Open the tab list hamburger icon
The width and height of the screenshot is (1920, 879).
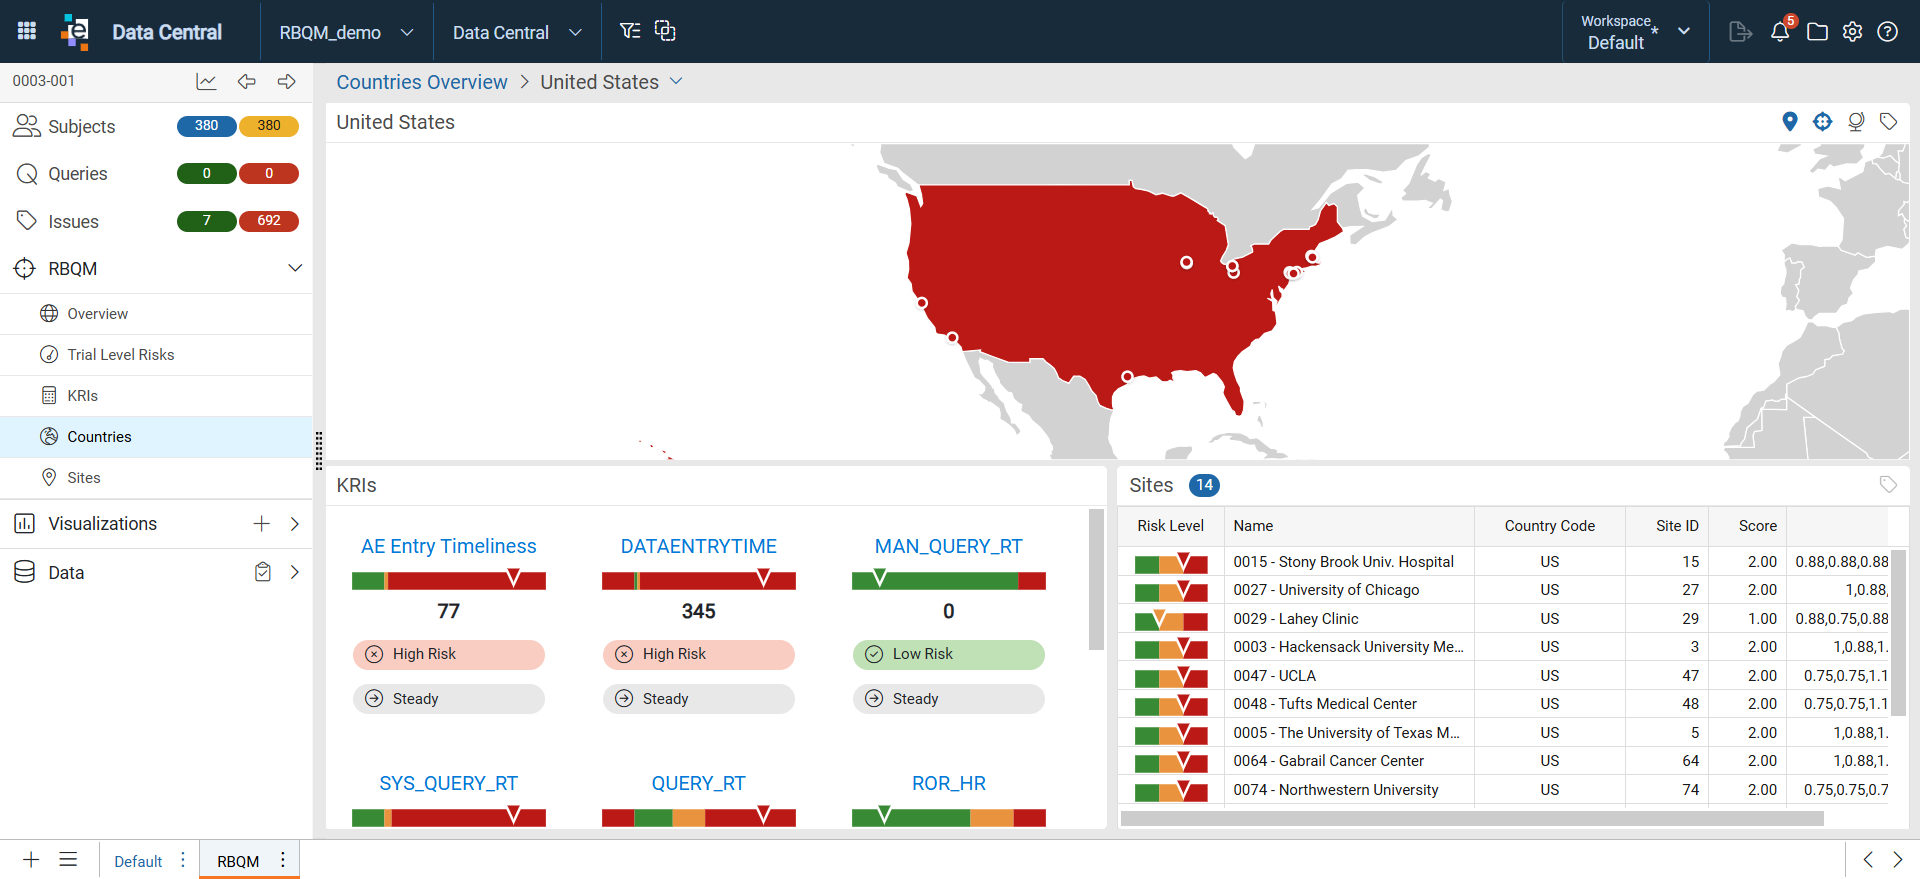click(68, 860)
